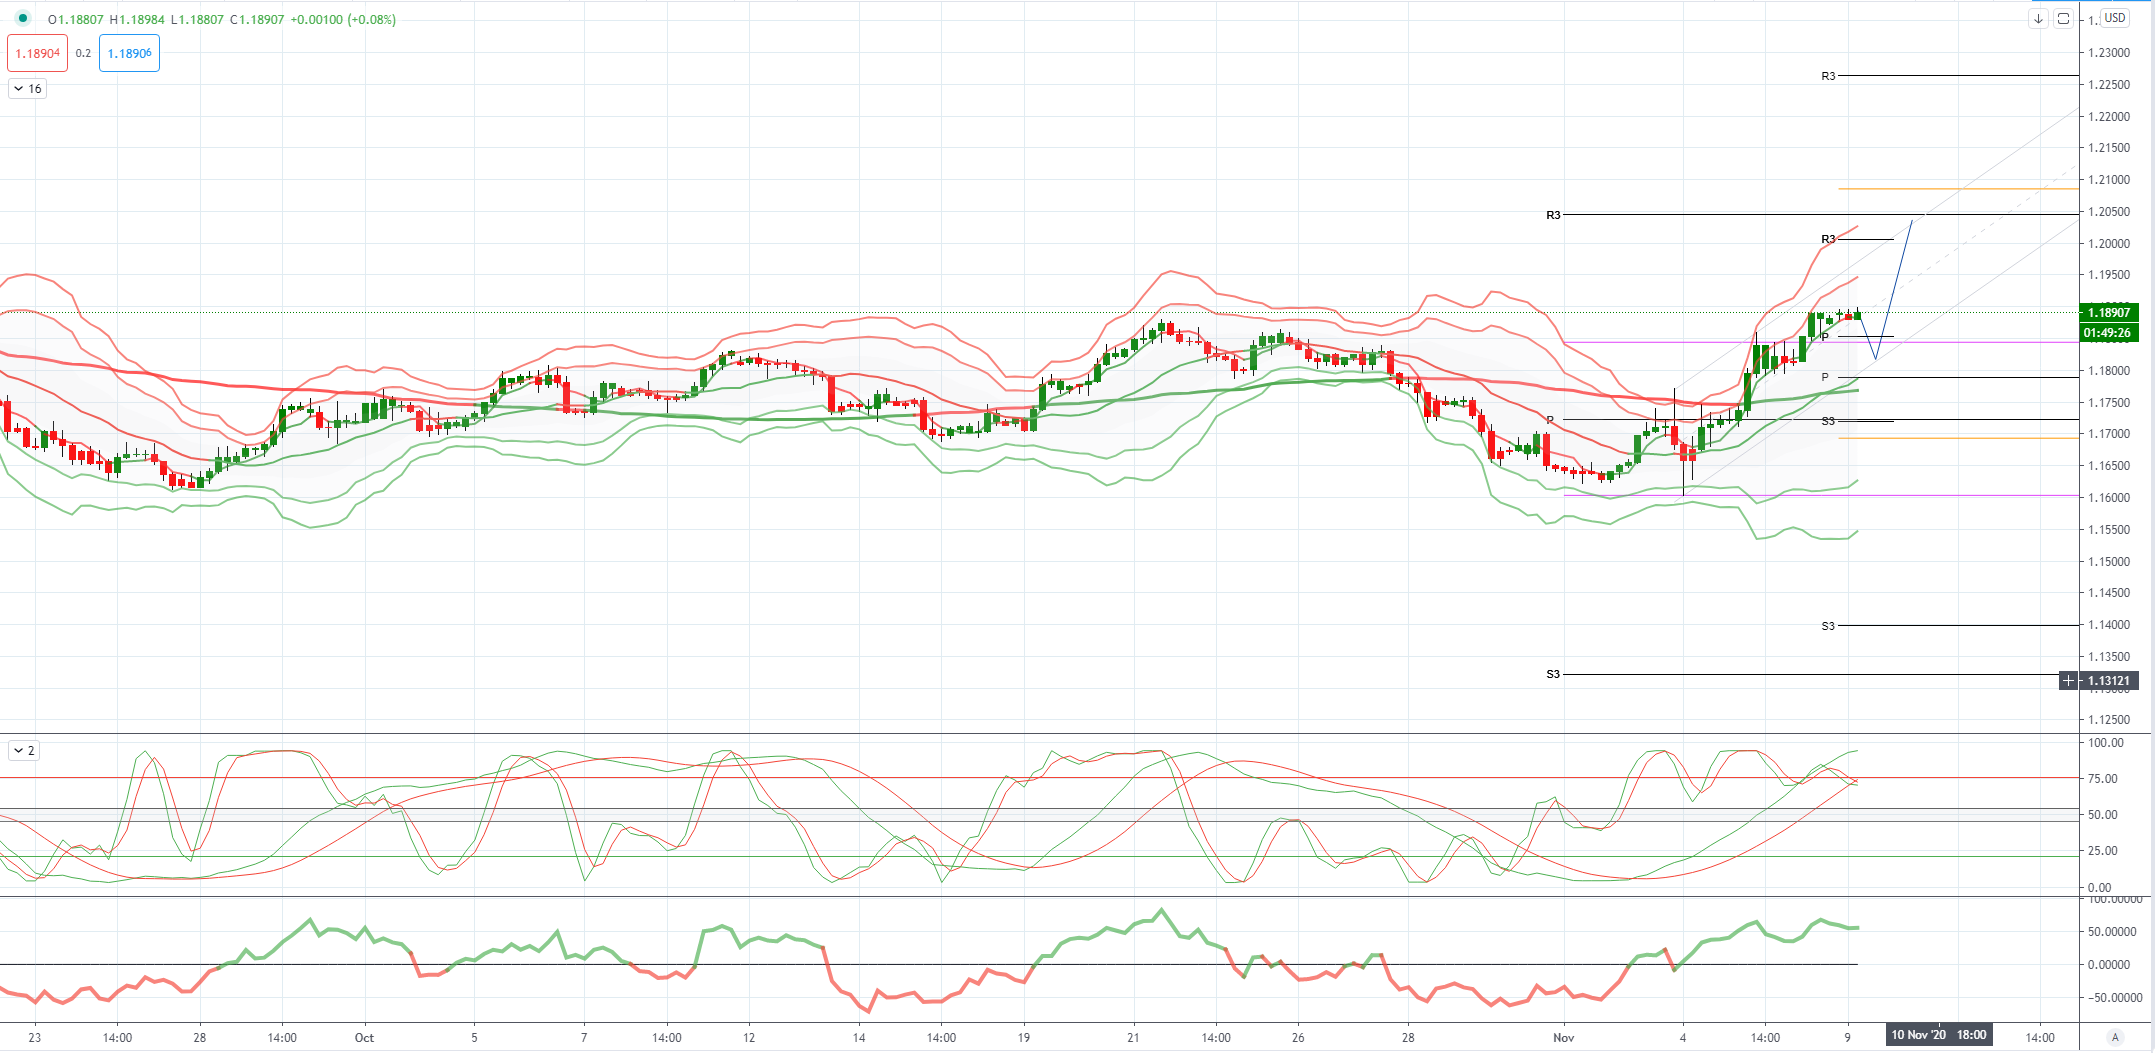Screen dimensions: 2155x1053
Task: Click the down-arrow move pane icon
Action: point(2038,18)
